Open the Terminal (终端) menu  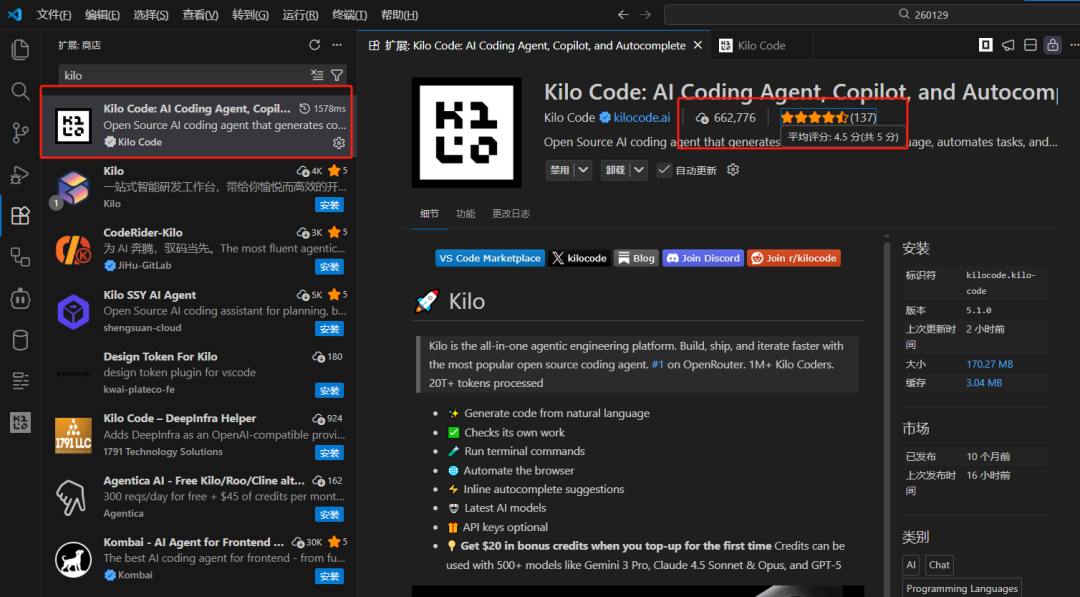(349, 14)
